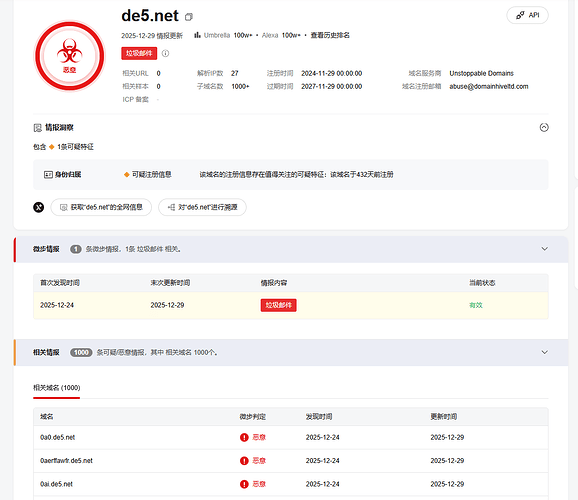Click the 有效 status in intelligence row

click(476, 305)
